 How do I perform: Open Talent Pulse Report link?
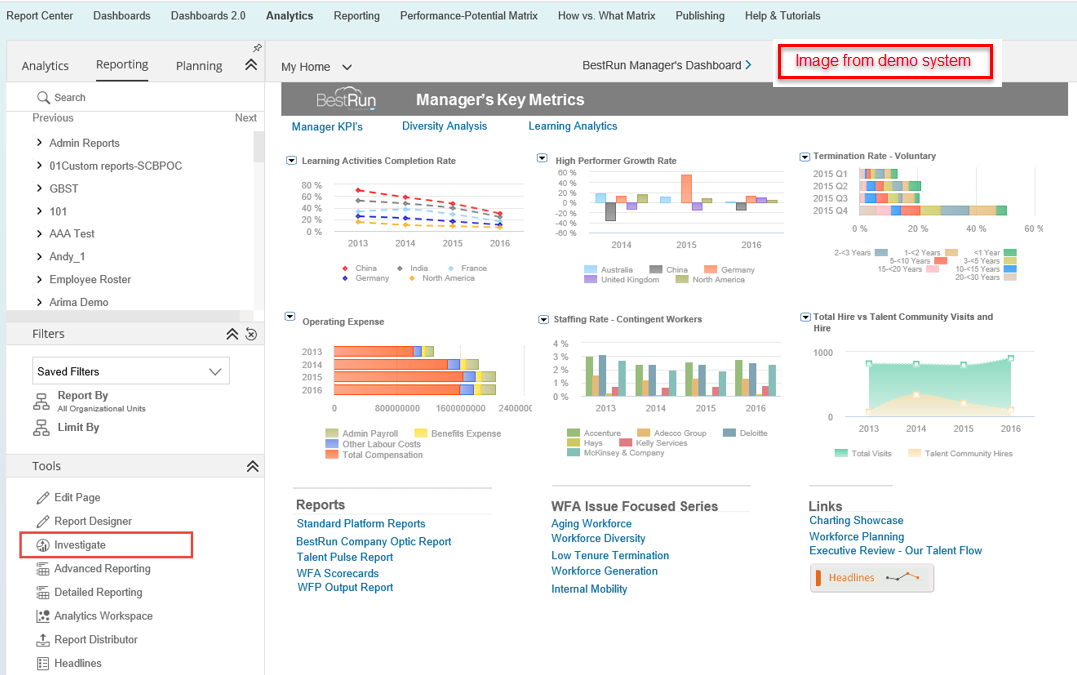tap(345, 558)
